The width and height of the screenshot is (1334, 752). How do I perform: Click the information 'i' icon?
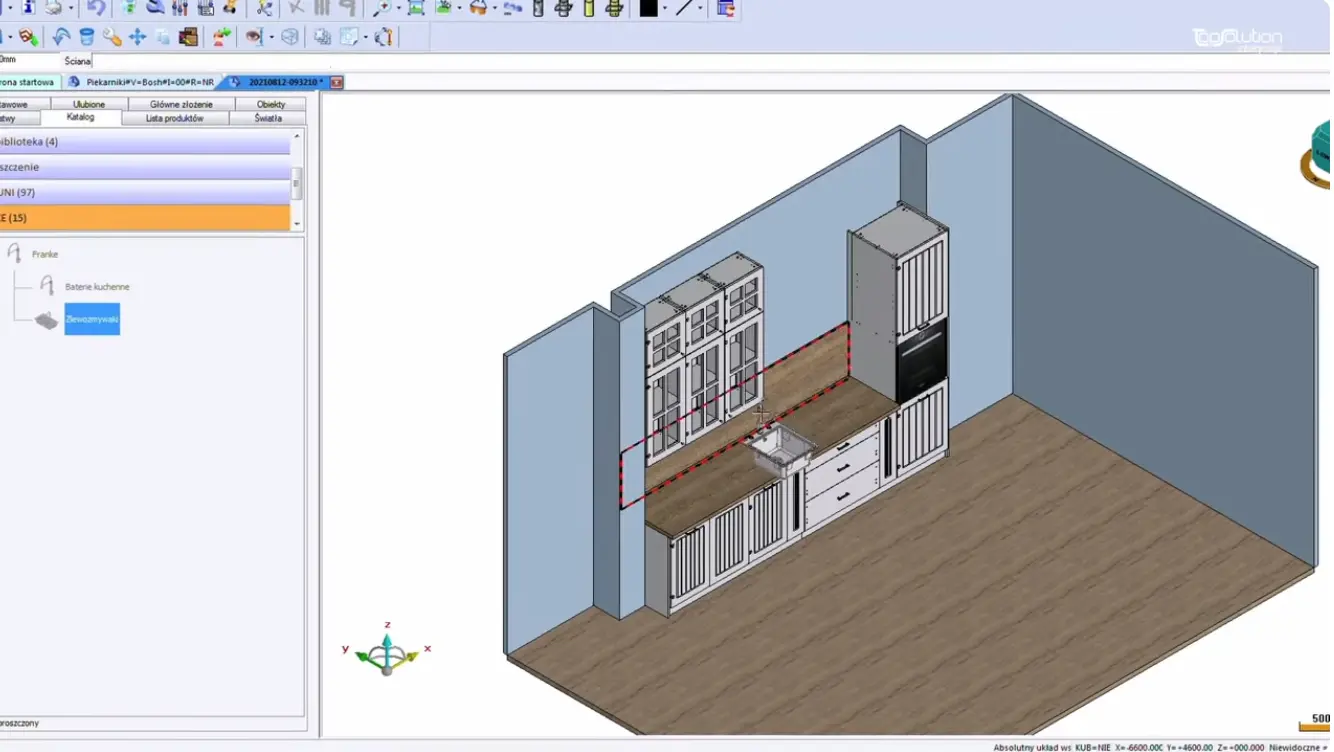tap(28, 8)
